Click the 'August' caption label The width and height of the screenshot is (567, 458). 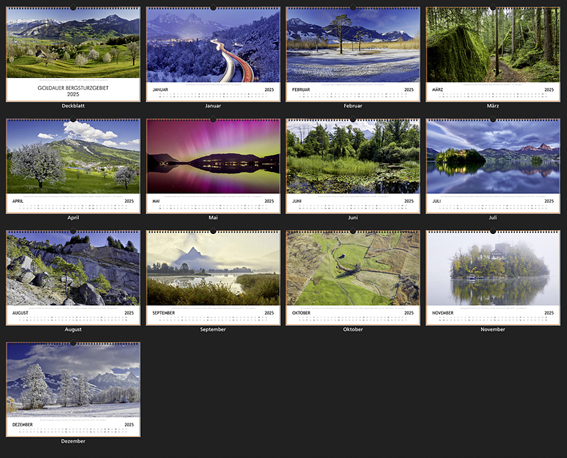(x=73, y=329)
